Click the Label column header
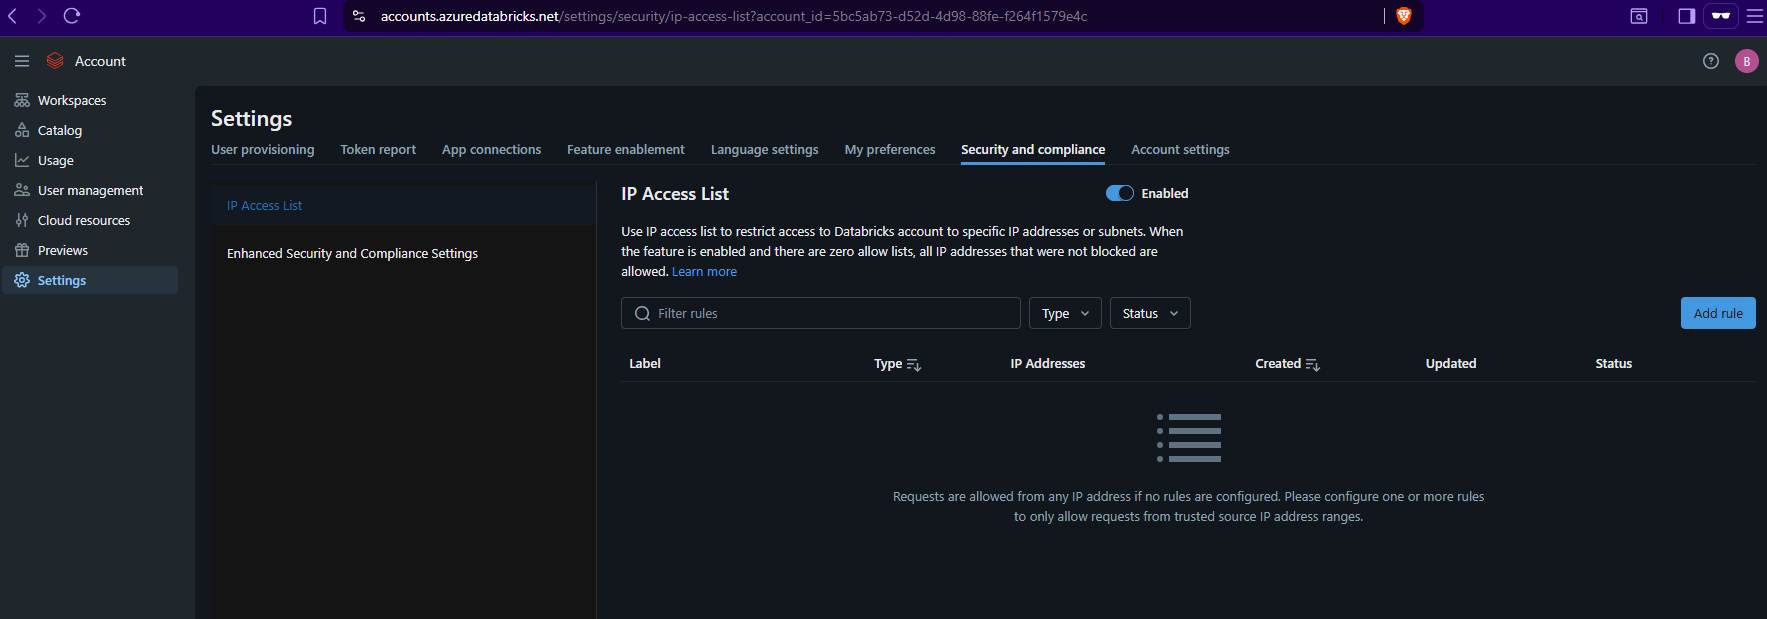 point(645,363)
